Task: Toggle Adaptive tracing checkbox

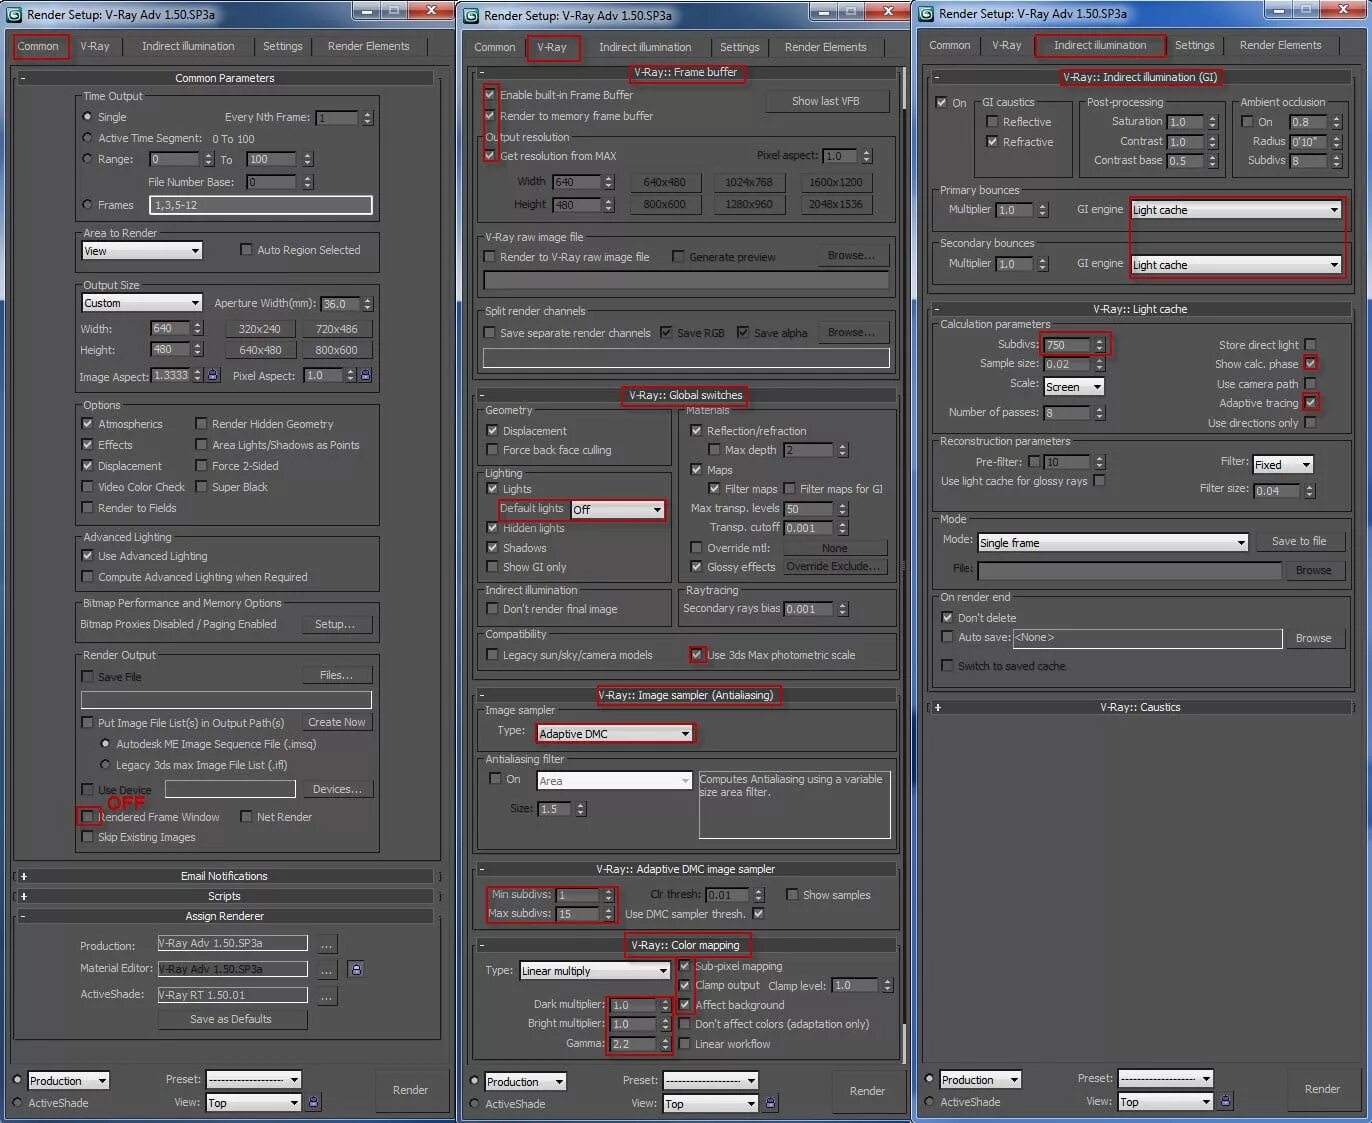Action: pos(1310,402)
